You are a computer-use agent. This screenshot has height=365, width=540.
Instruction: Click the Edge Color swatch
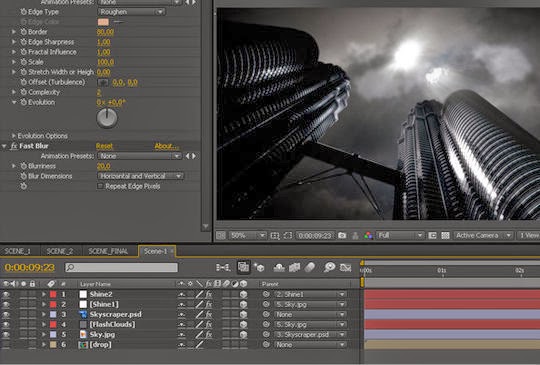coord(103,22)
